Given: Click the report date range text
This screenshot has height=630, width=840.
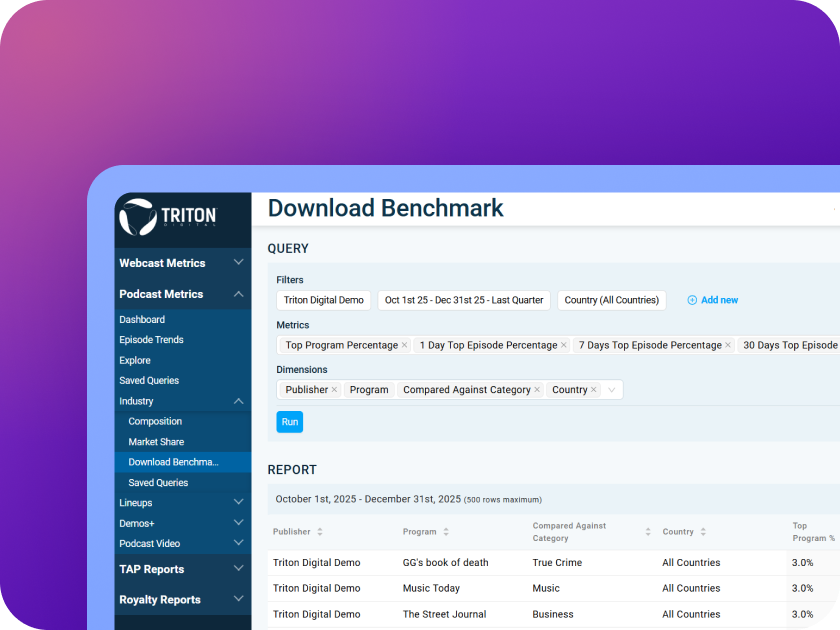Looking at the screenshot, I should [x=368, y=499].
